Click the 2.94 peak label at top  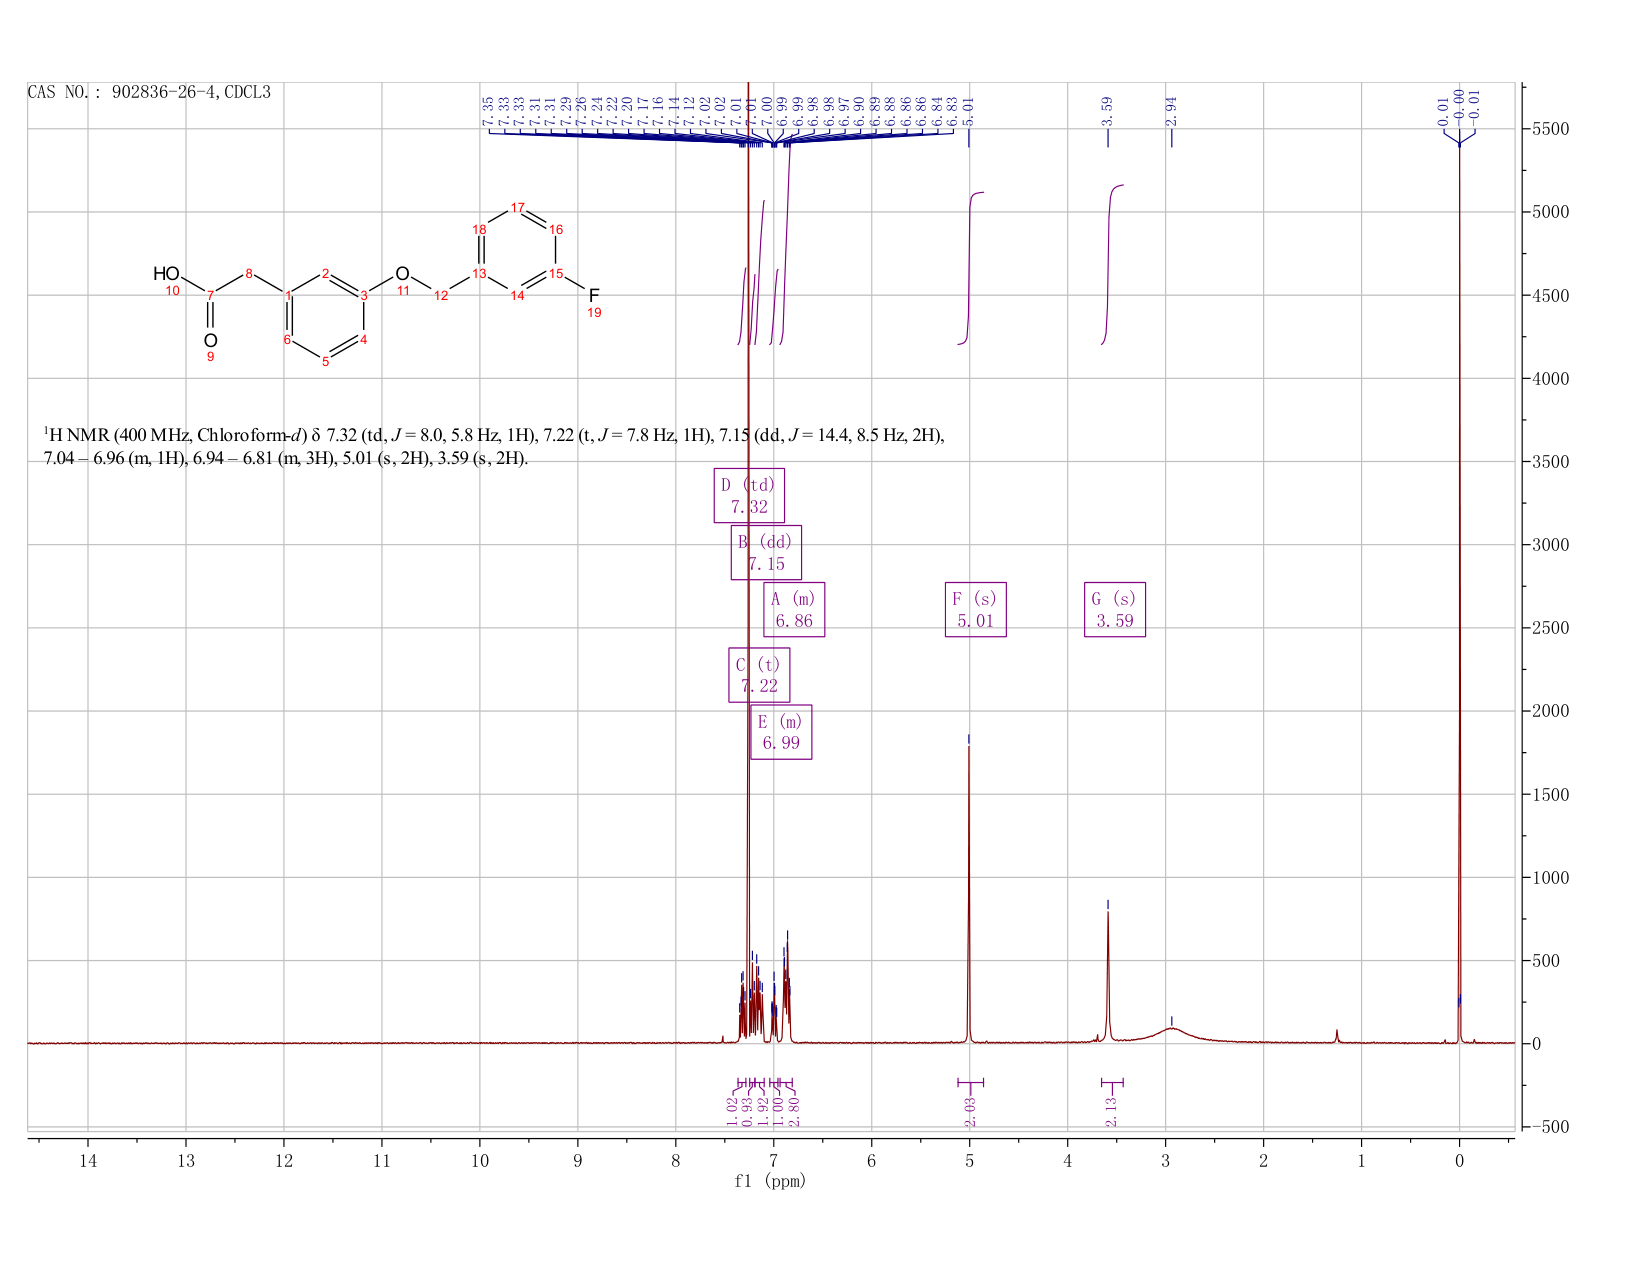click(x=1171, y=110)
